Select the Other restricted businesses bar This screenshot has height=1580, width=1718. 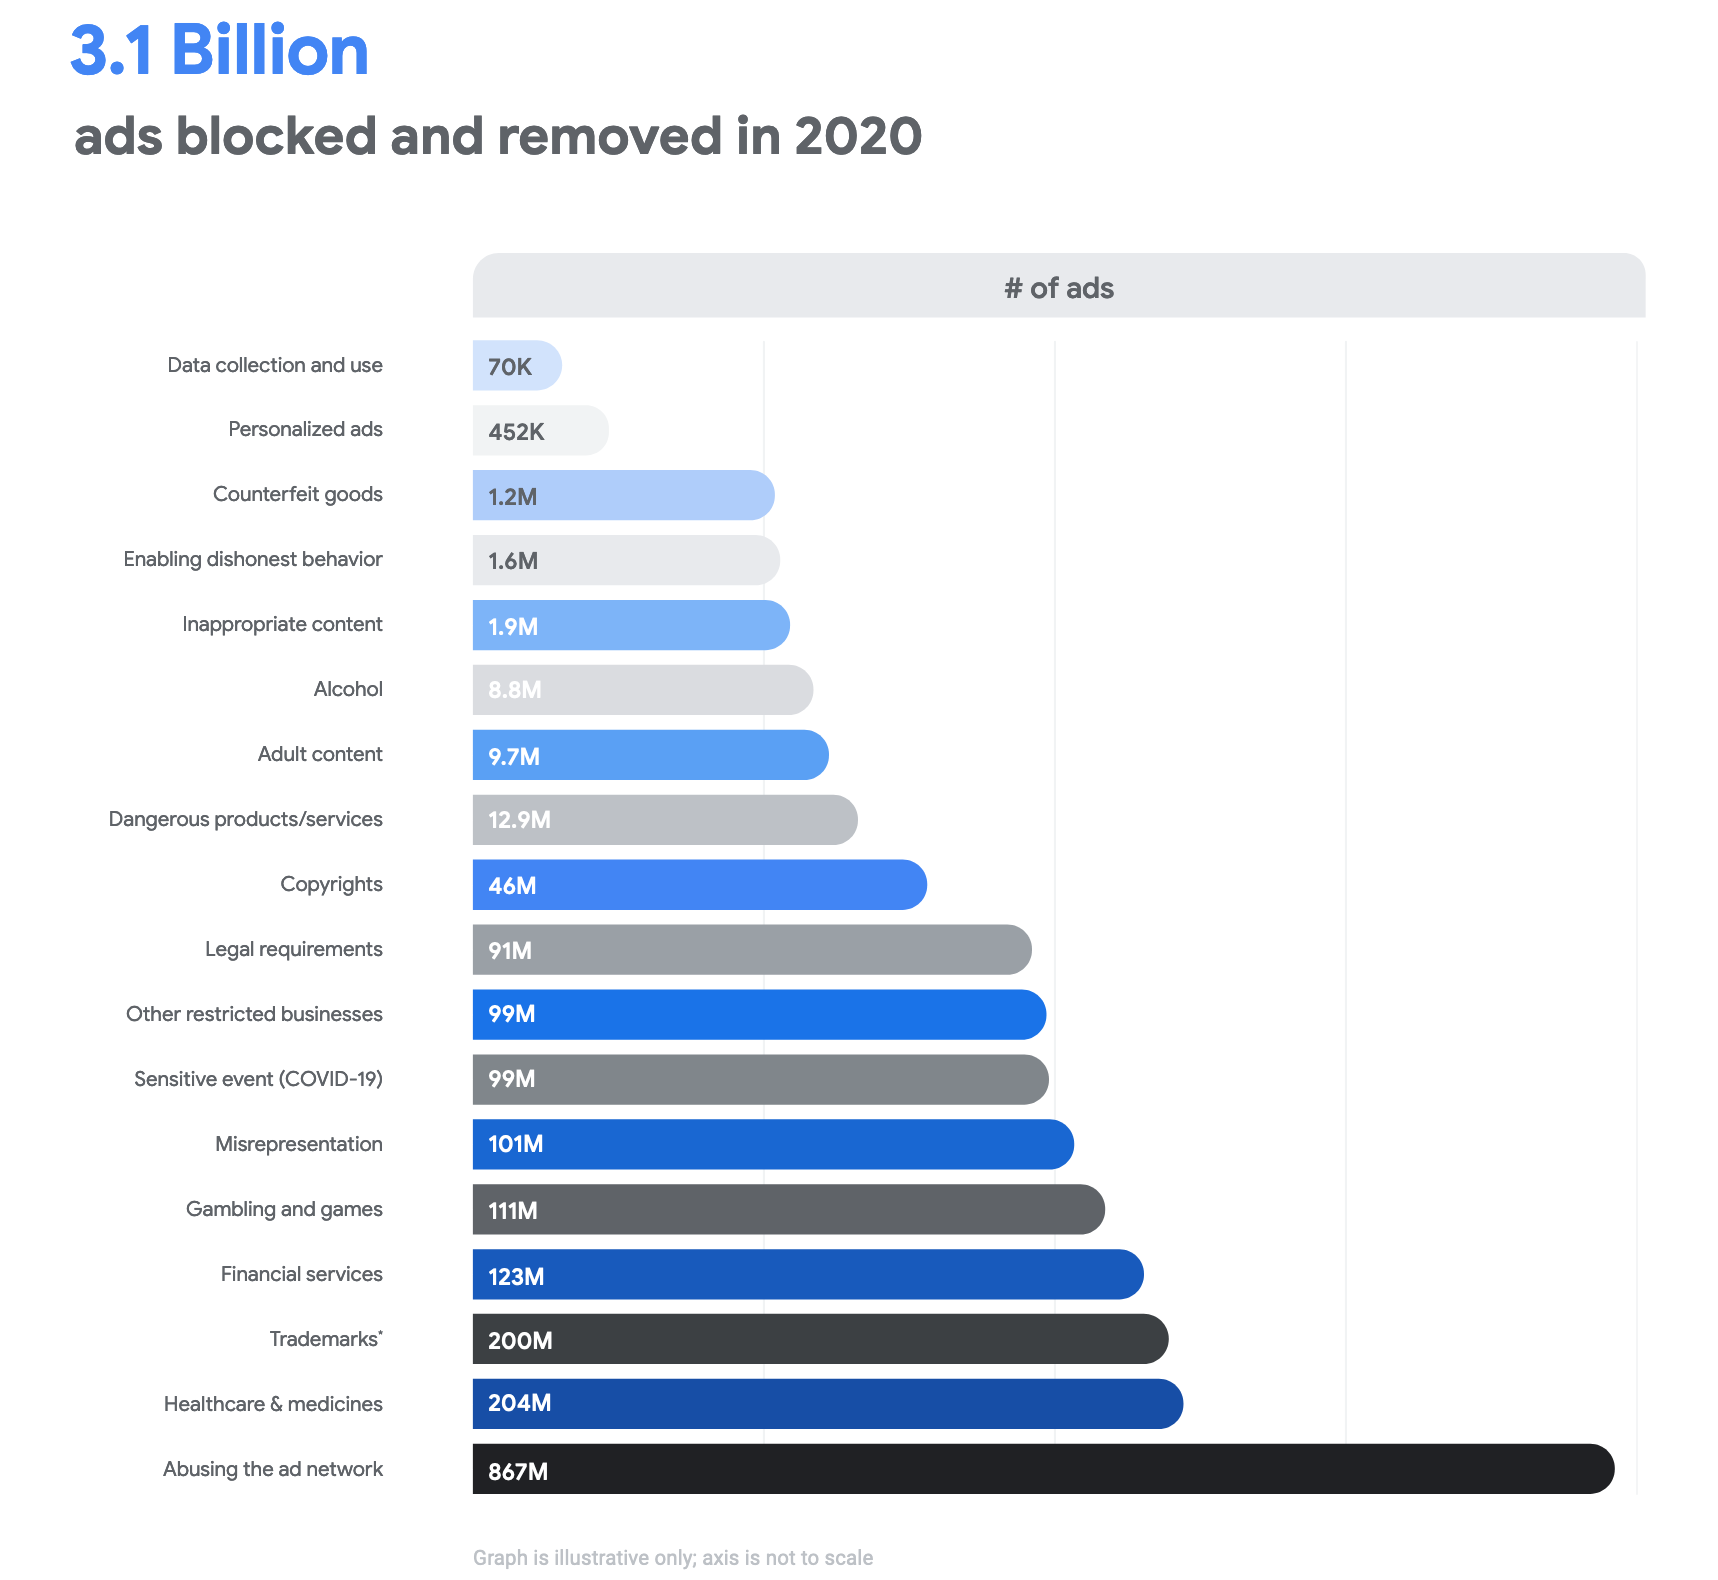[x=759, y=1014]
